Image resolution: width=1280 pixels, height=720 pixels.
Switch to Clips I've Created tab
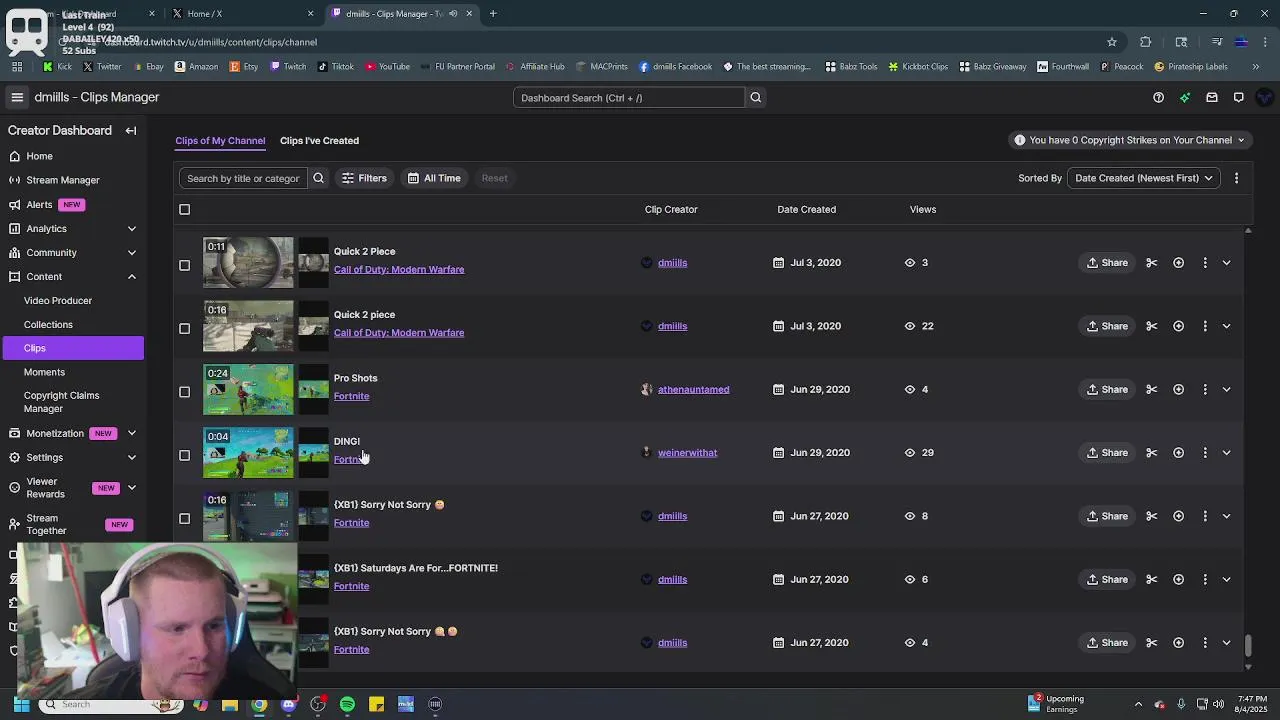coord(319,140)
